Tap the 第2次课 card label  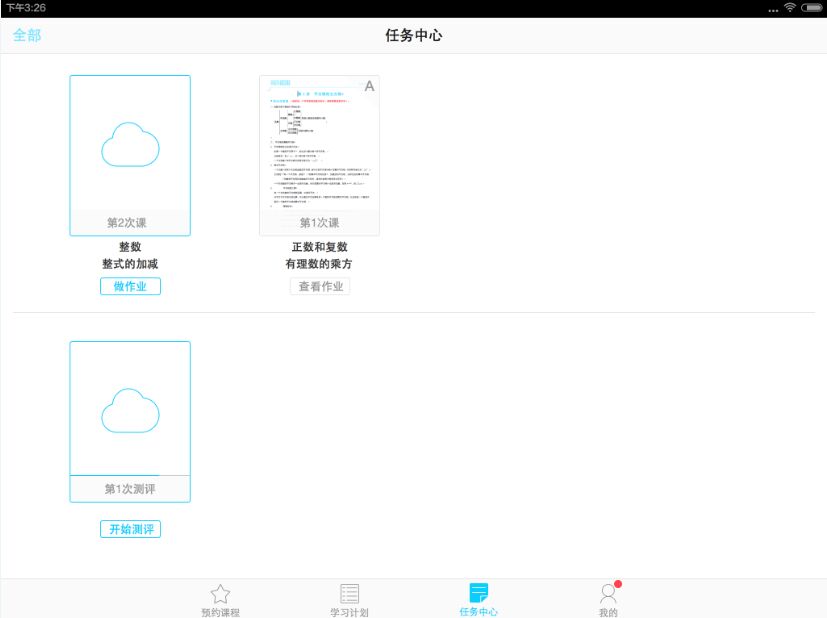tap(130, 223)
